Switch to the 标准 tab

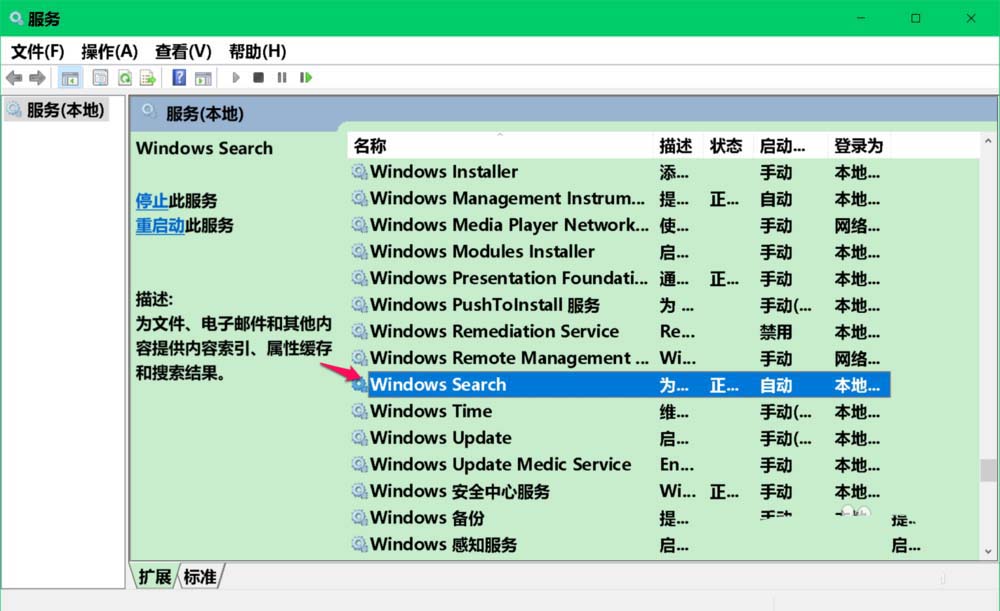pyautogui.click(x=200, y=576)
